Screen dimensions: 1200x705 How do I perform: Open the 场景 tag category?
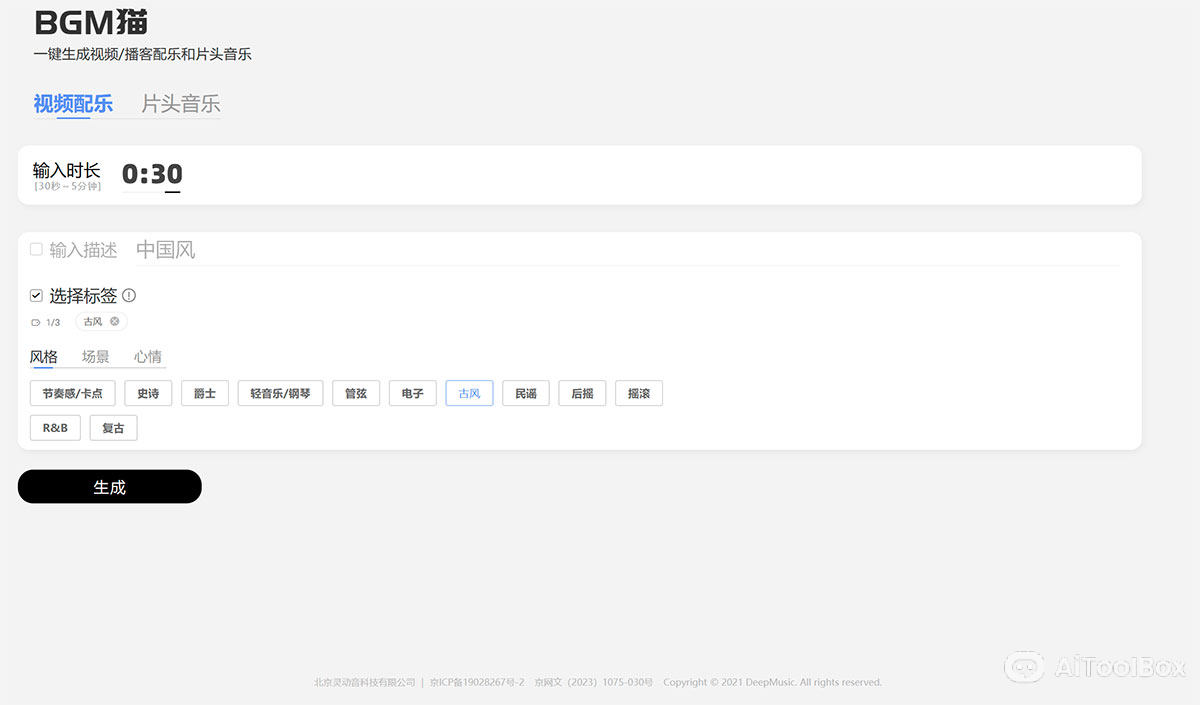96,357
